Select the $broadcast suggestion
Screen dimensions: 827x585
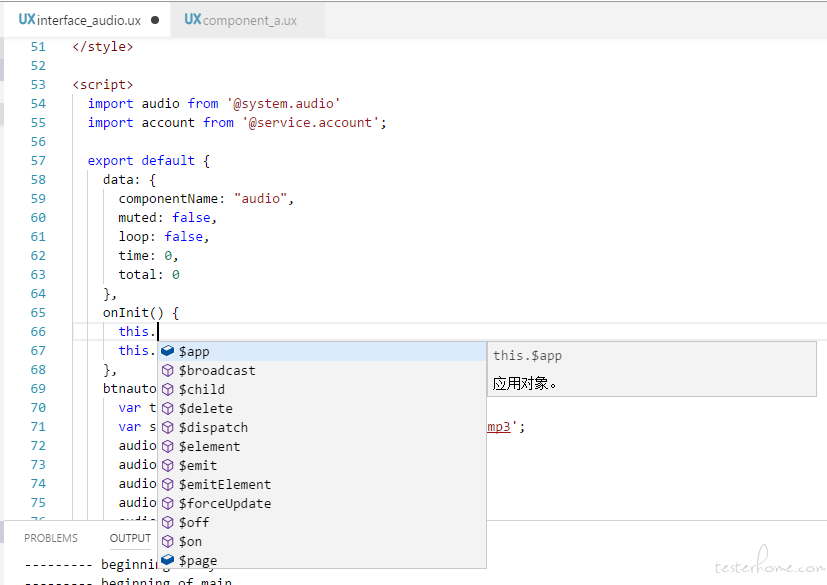322,370
